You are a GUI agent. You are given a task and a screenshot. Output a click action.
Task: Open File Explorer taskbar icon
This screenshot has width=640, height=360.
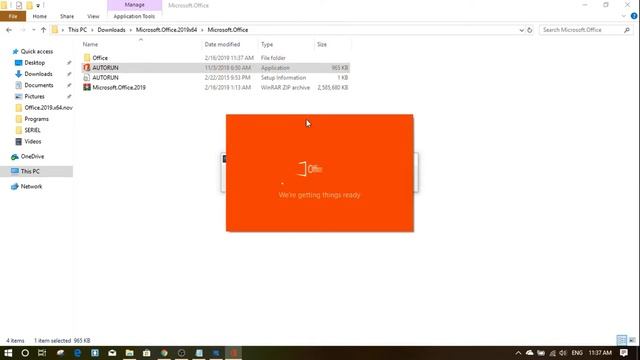point(129,353)
